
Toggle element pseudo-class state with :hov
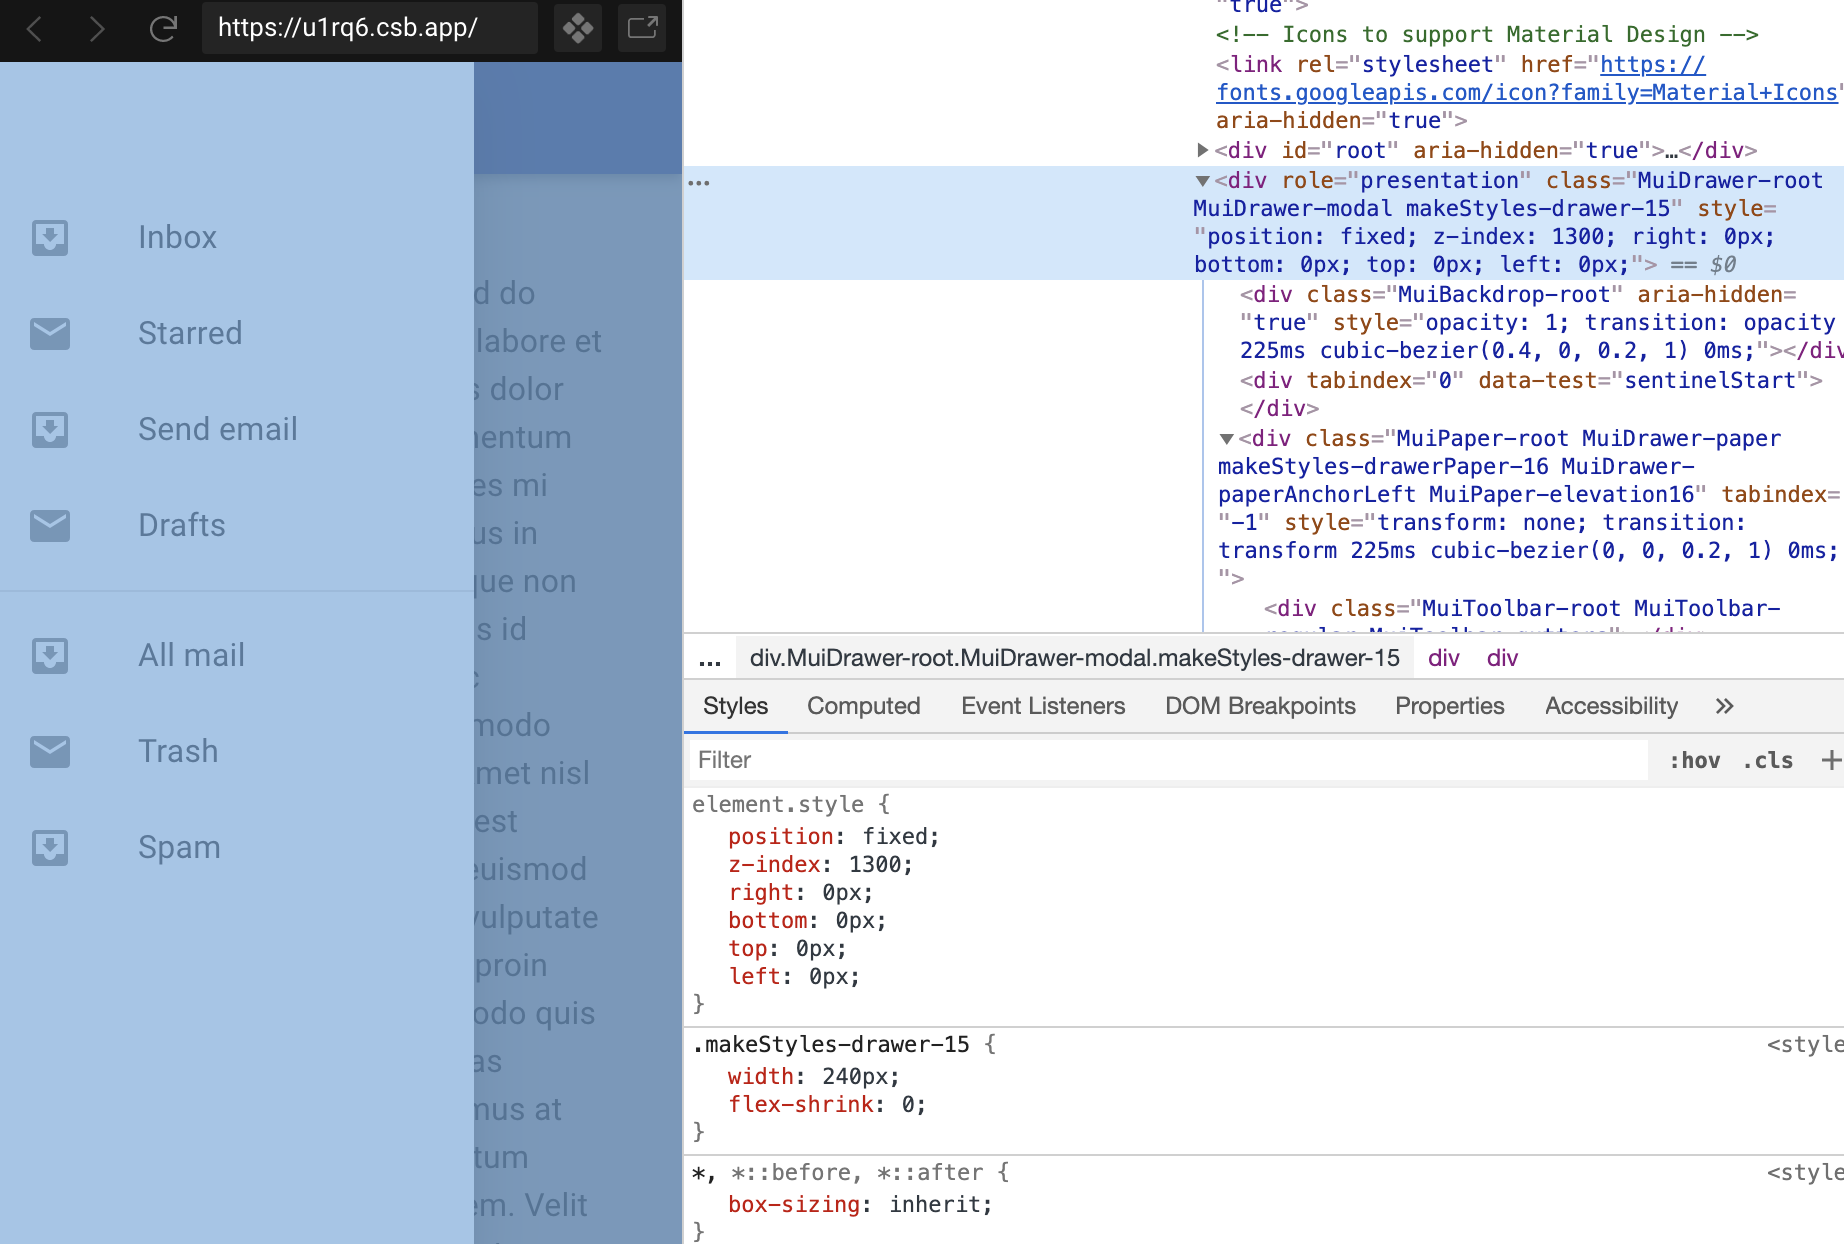pyautogui.click(x=1695, y=760)
